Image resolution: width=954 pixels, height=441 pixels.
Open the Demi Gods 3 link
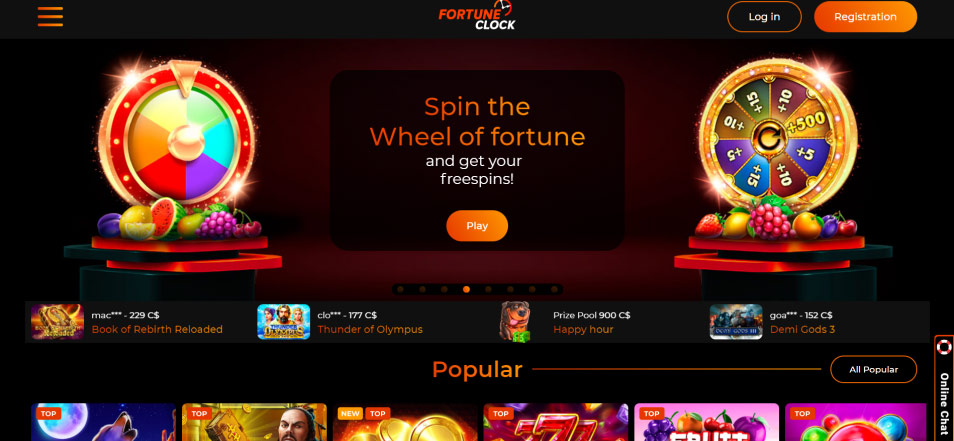[x=803, y=330]
